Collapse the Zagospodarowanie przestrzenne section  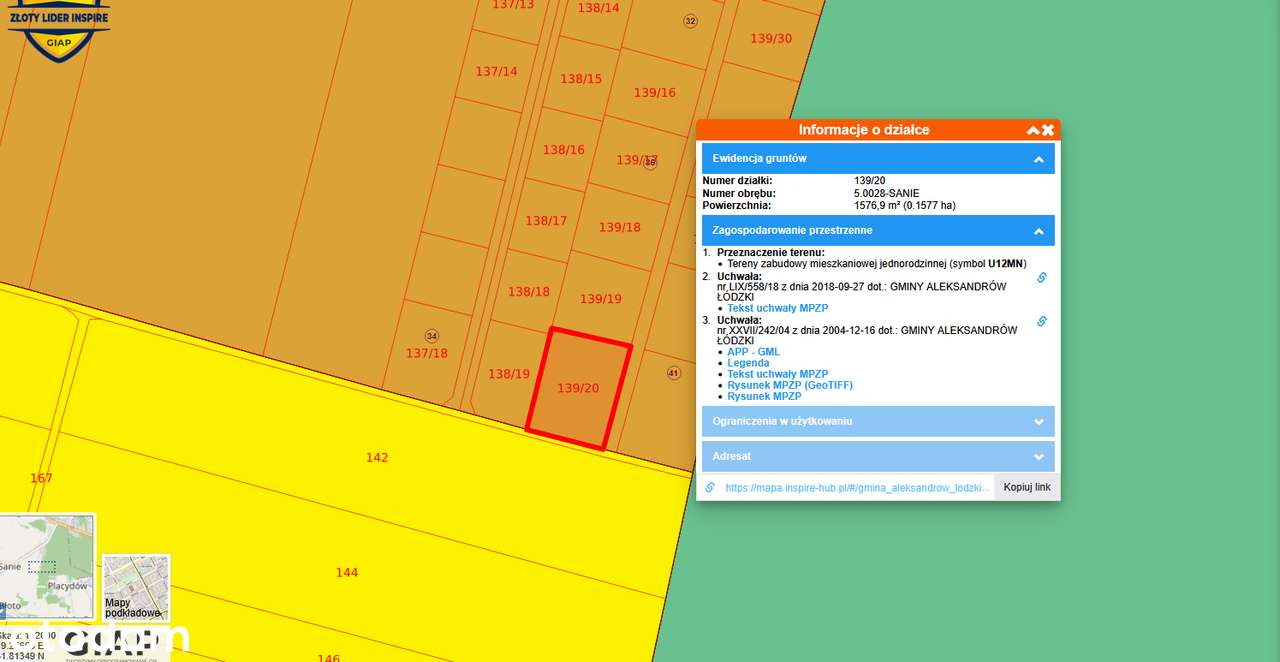coord(878,230)
